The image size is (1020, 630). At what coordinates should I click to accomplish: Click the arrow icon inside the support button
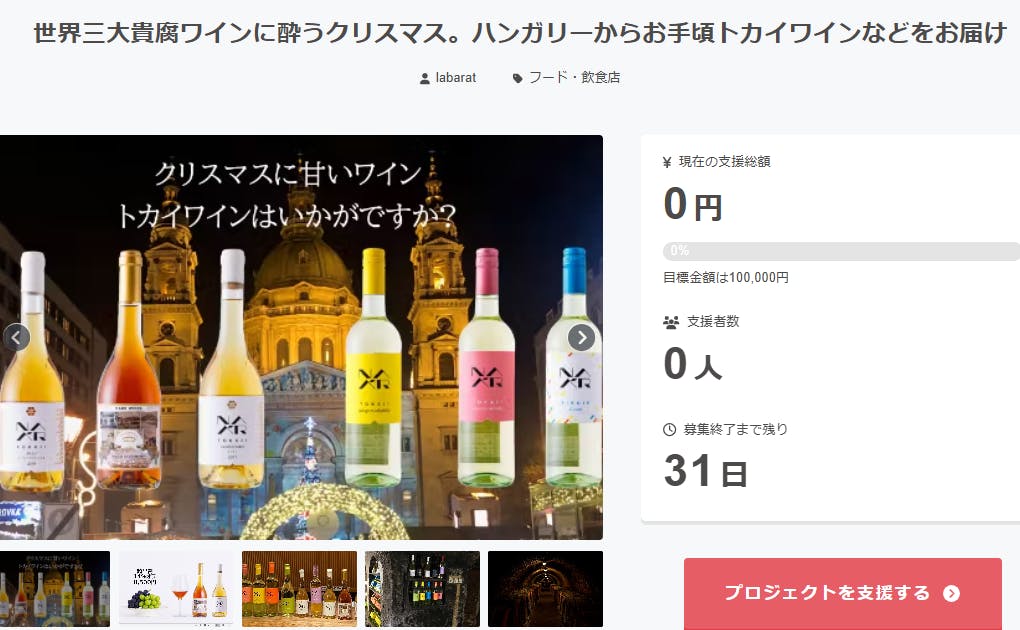(x=952, y=593)
